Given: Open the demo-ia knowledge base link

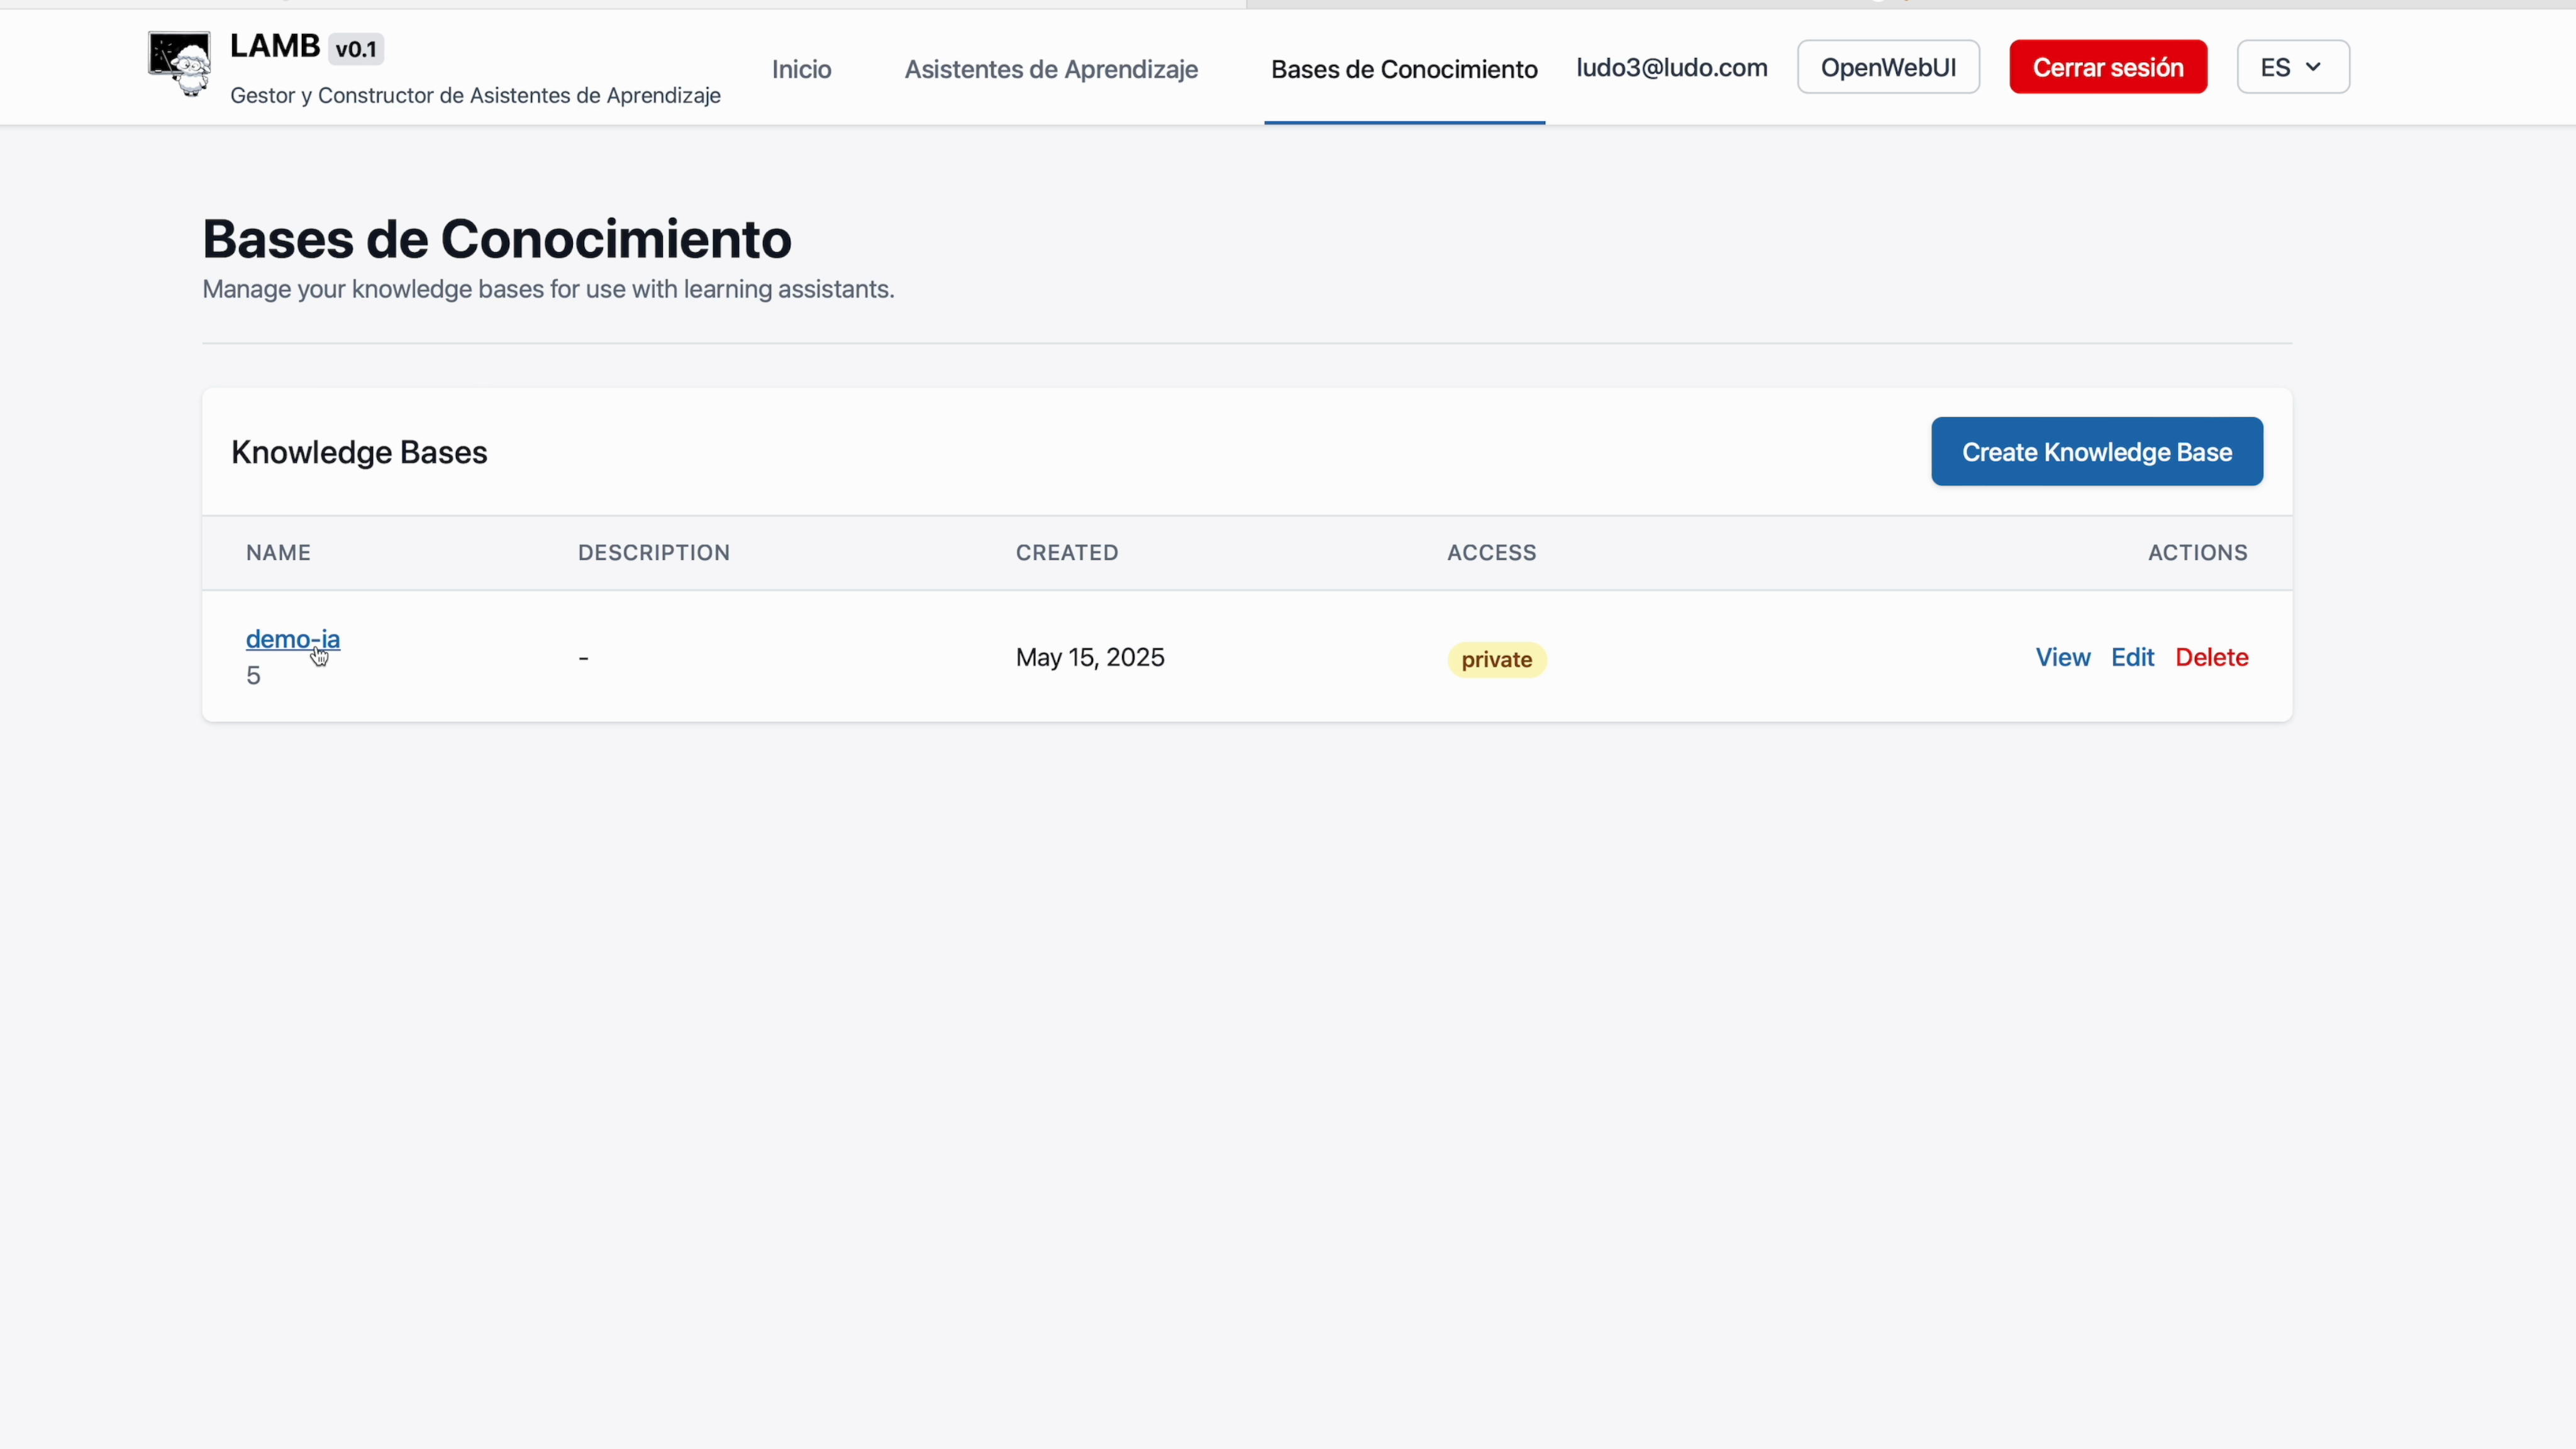Looking at the screenshot, I should [x=292, y=639].
